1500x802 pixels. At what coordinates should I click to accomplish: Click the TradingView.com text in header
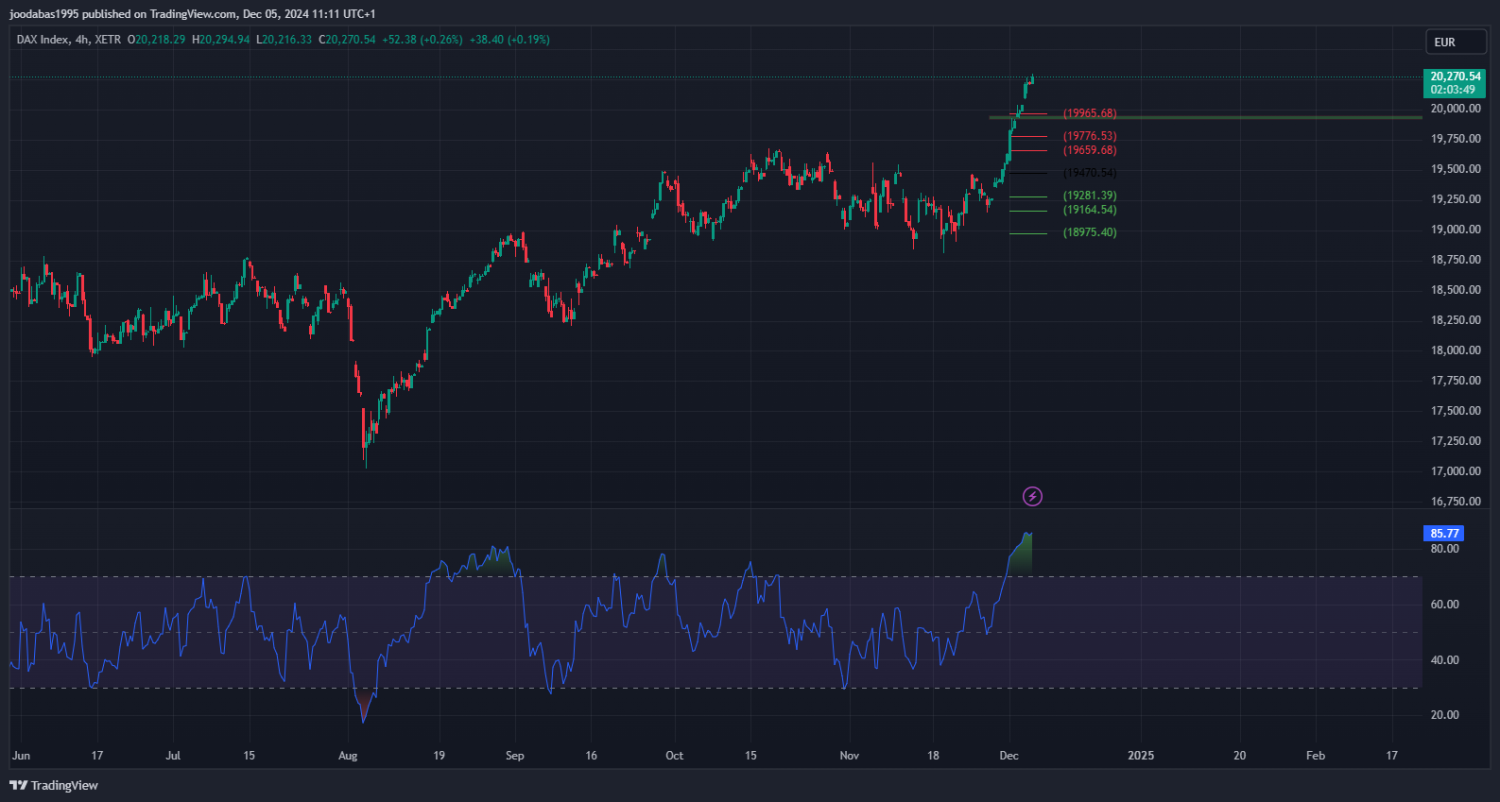(194, 14)
